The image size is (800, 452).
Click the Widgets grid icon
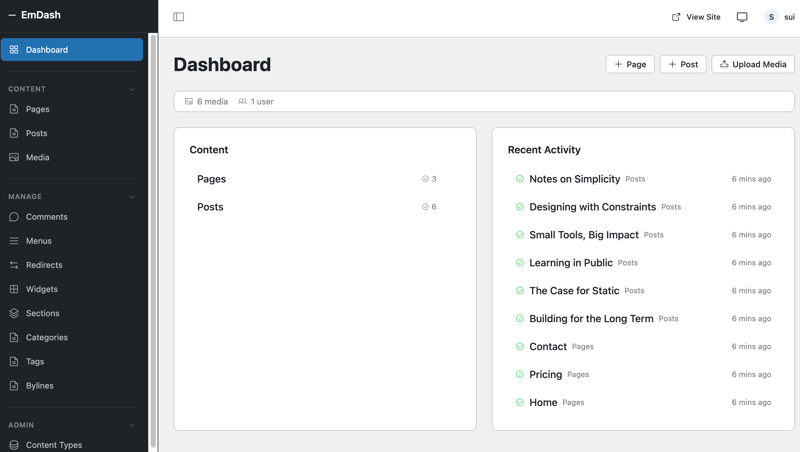14,289
